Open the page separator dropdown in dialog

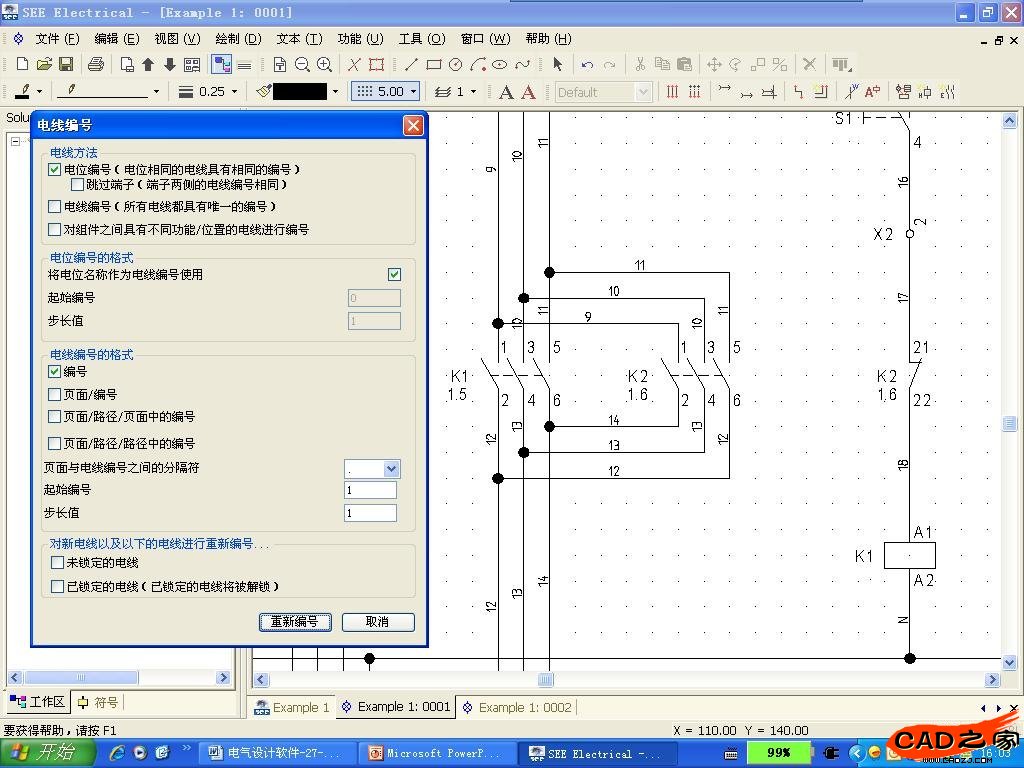click(391, 468)
